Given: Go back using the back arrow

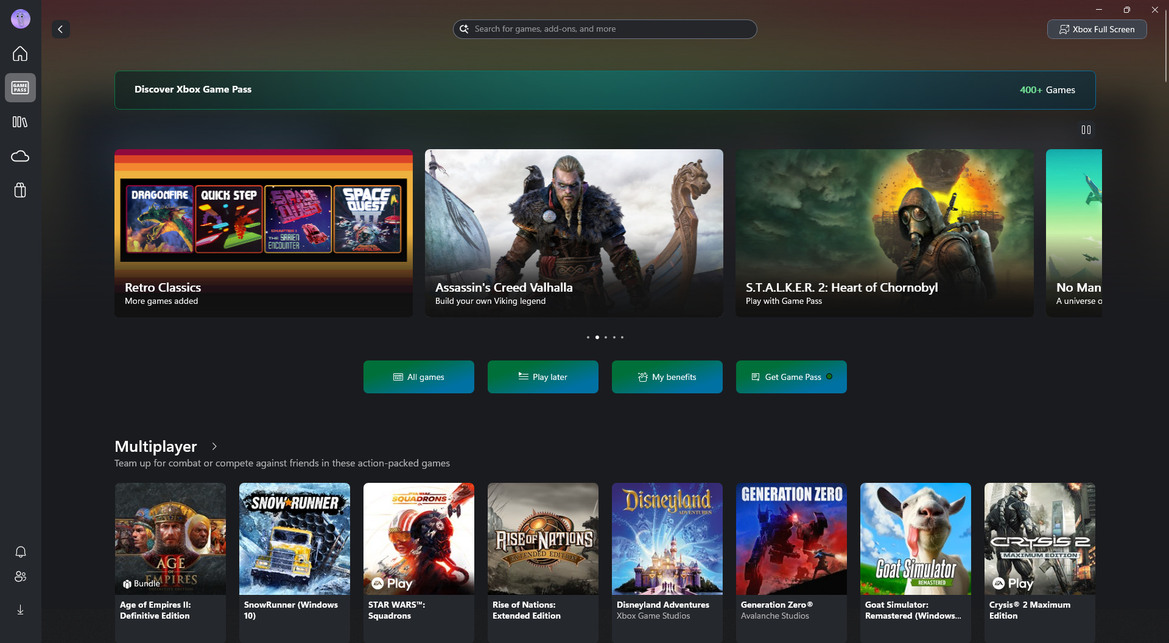Looking at the screenshot, I should (x=60, y=30).
